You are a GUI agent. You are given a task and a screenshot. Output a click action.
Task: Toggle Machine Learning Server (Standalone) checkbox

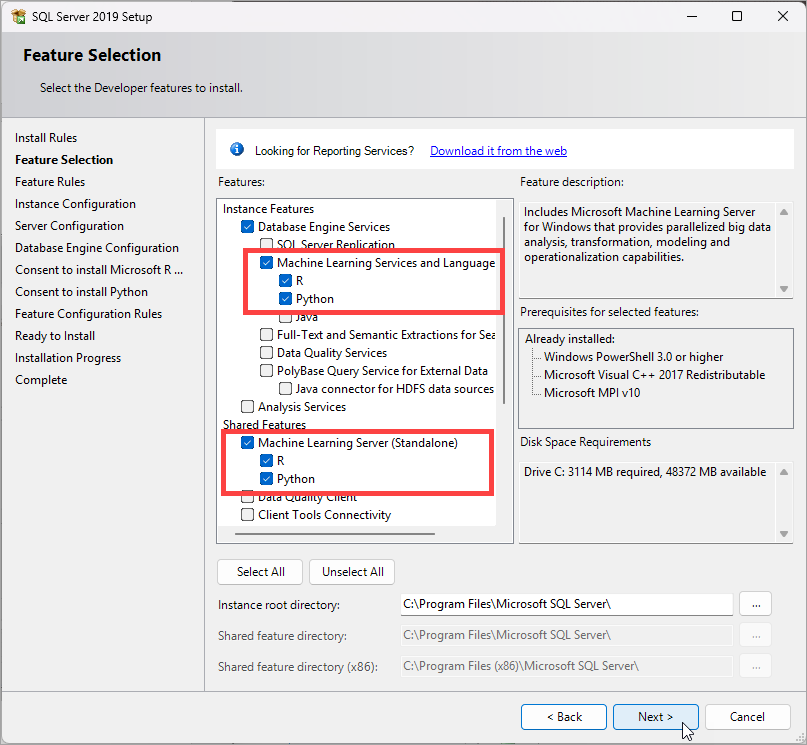pos(248,443)
